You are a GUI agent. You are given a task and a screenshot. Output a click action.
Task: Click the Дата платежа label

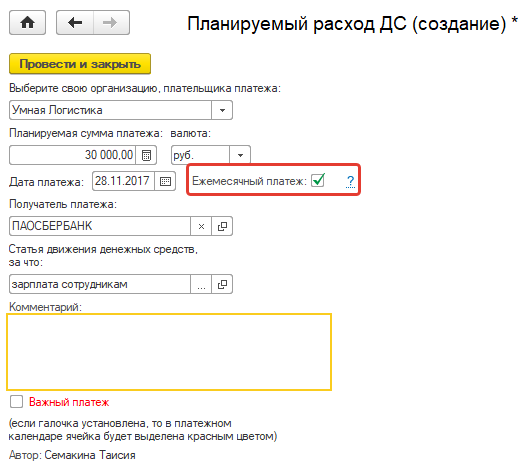click(46, 182)
